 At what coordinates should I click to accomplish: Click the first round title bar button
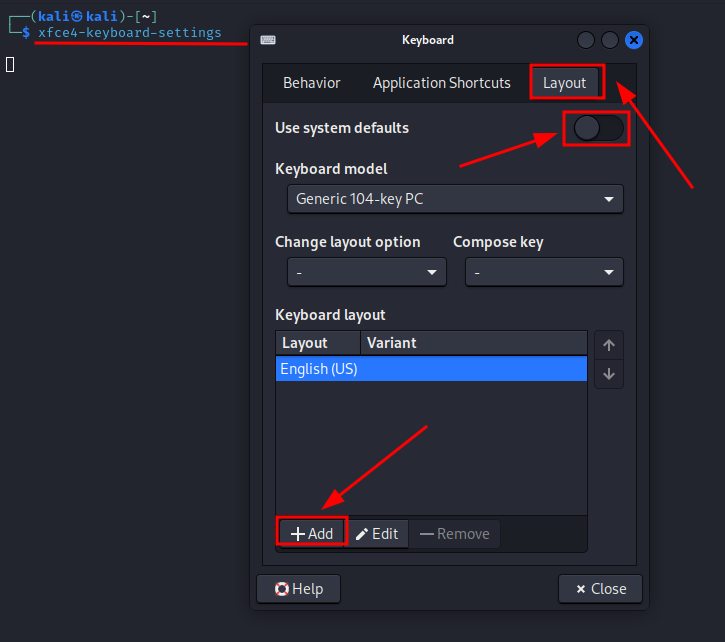coord(585,40)
